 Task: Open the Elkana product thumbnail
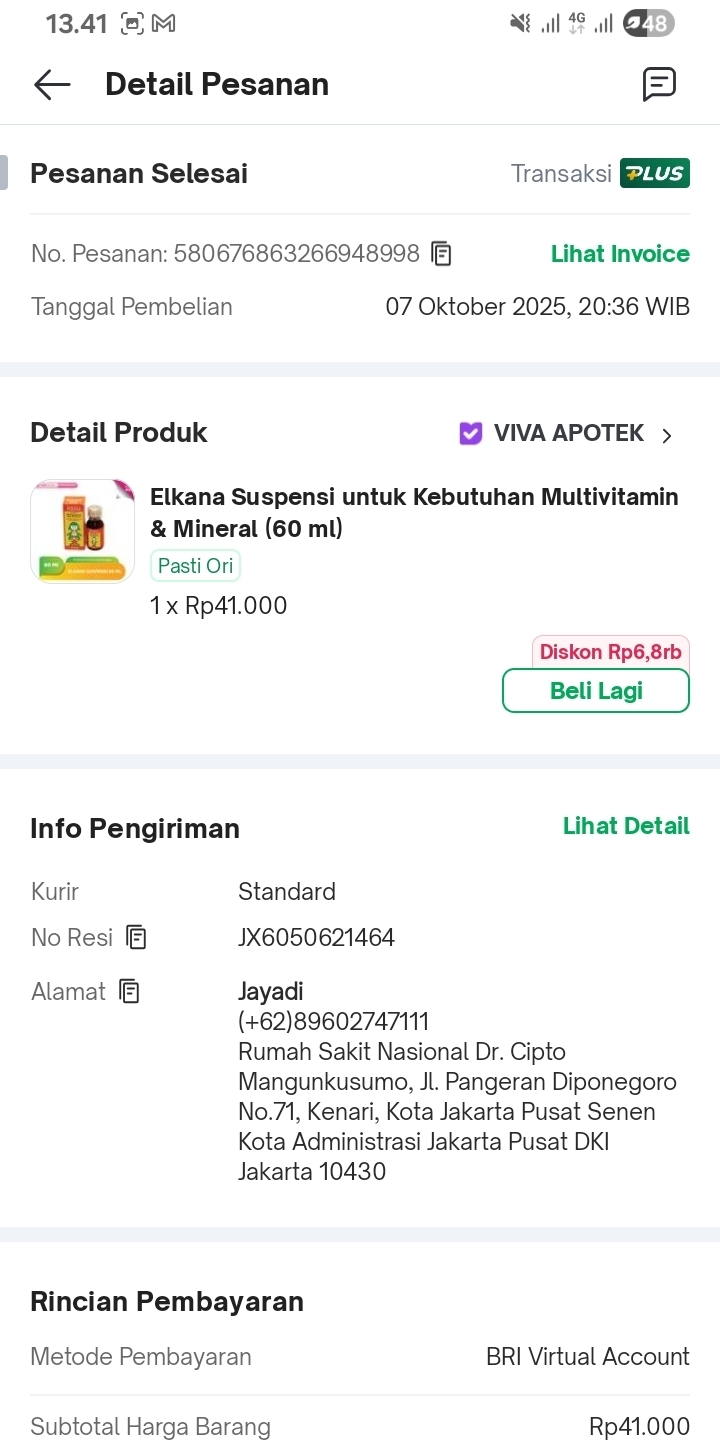click(82, 531)
